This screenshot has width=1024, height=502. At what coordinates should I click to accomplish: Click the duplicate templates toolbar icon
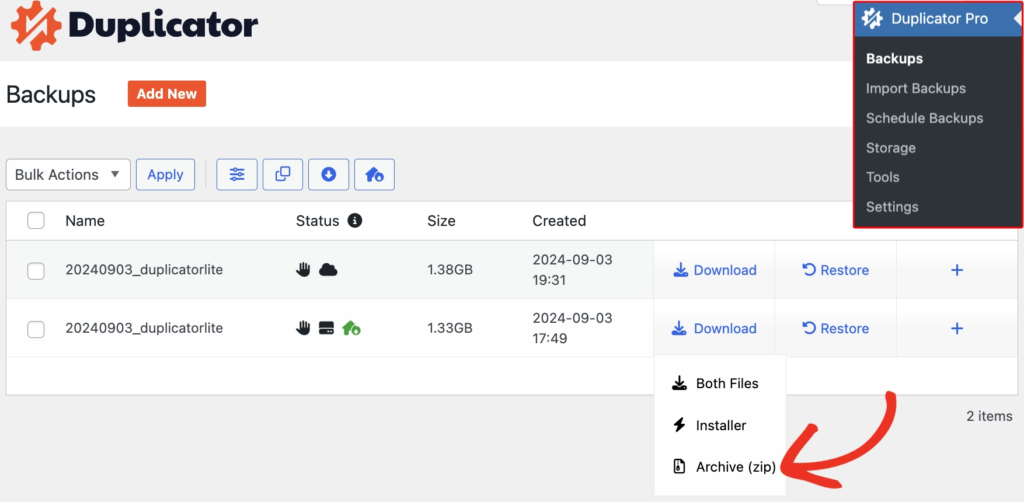point(283,174)
